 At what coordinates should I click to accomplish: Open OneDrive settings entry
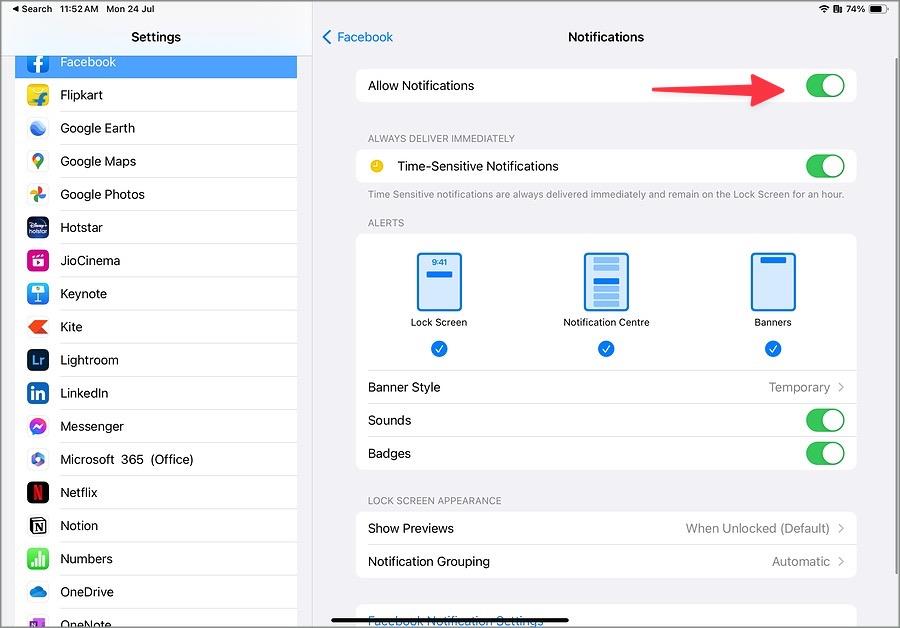[x=156, y=592]
